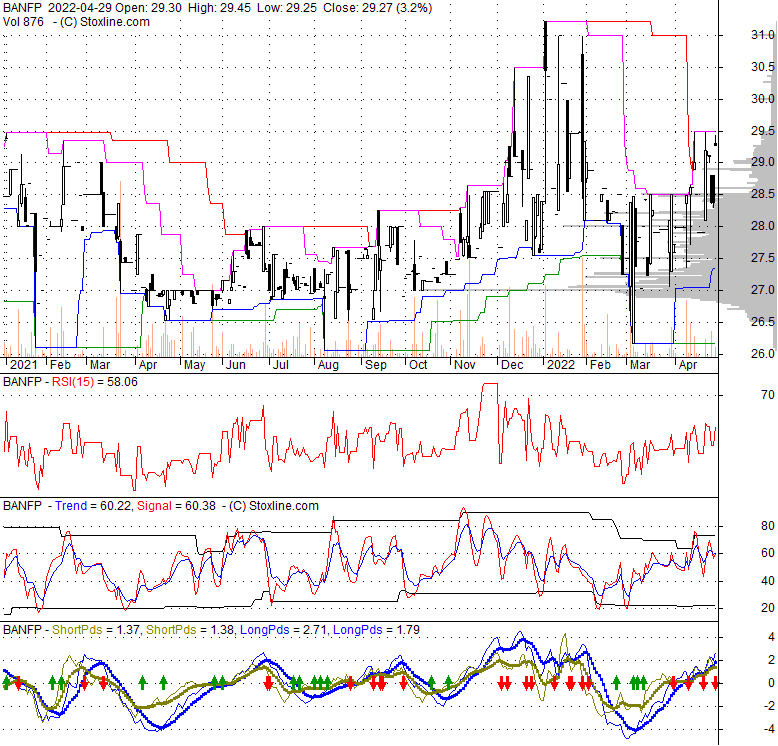This screenshot has height=746, width=778.
Task: Click the Aug month label on time axis
Action: click(x=328, y=365)
